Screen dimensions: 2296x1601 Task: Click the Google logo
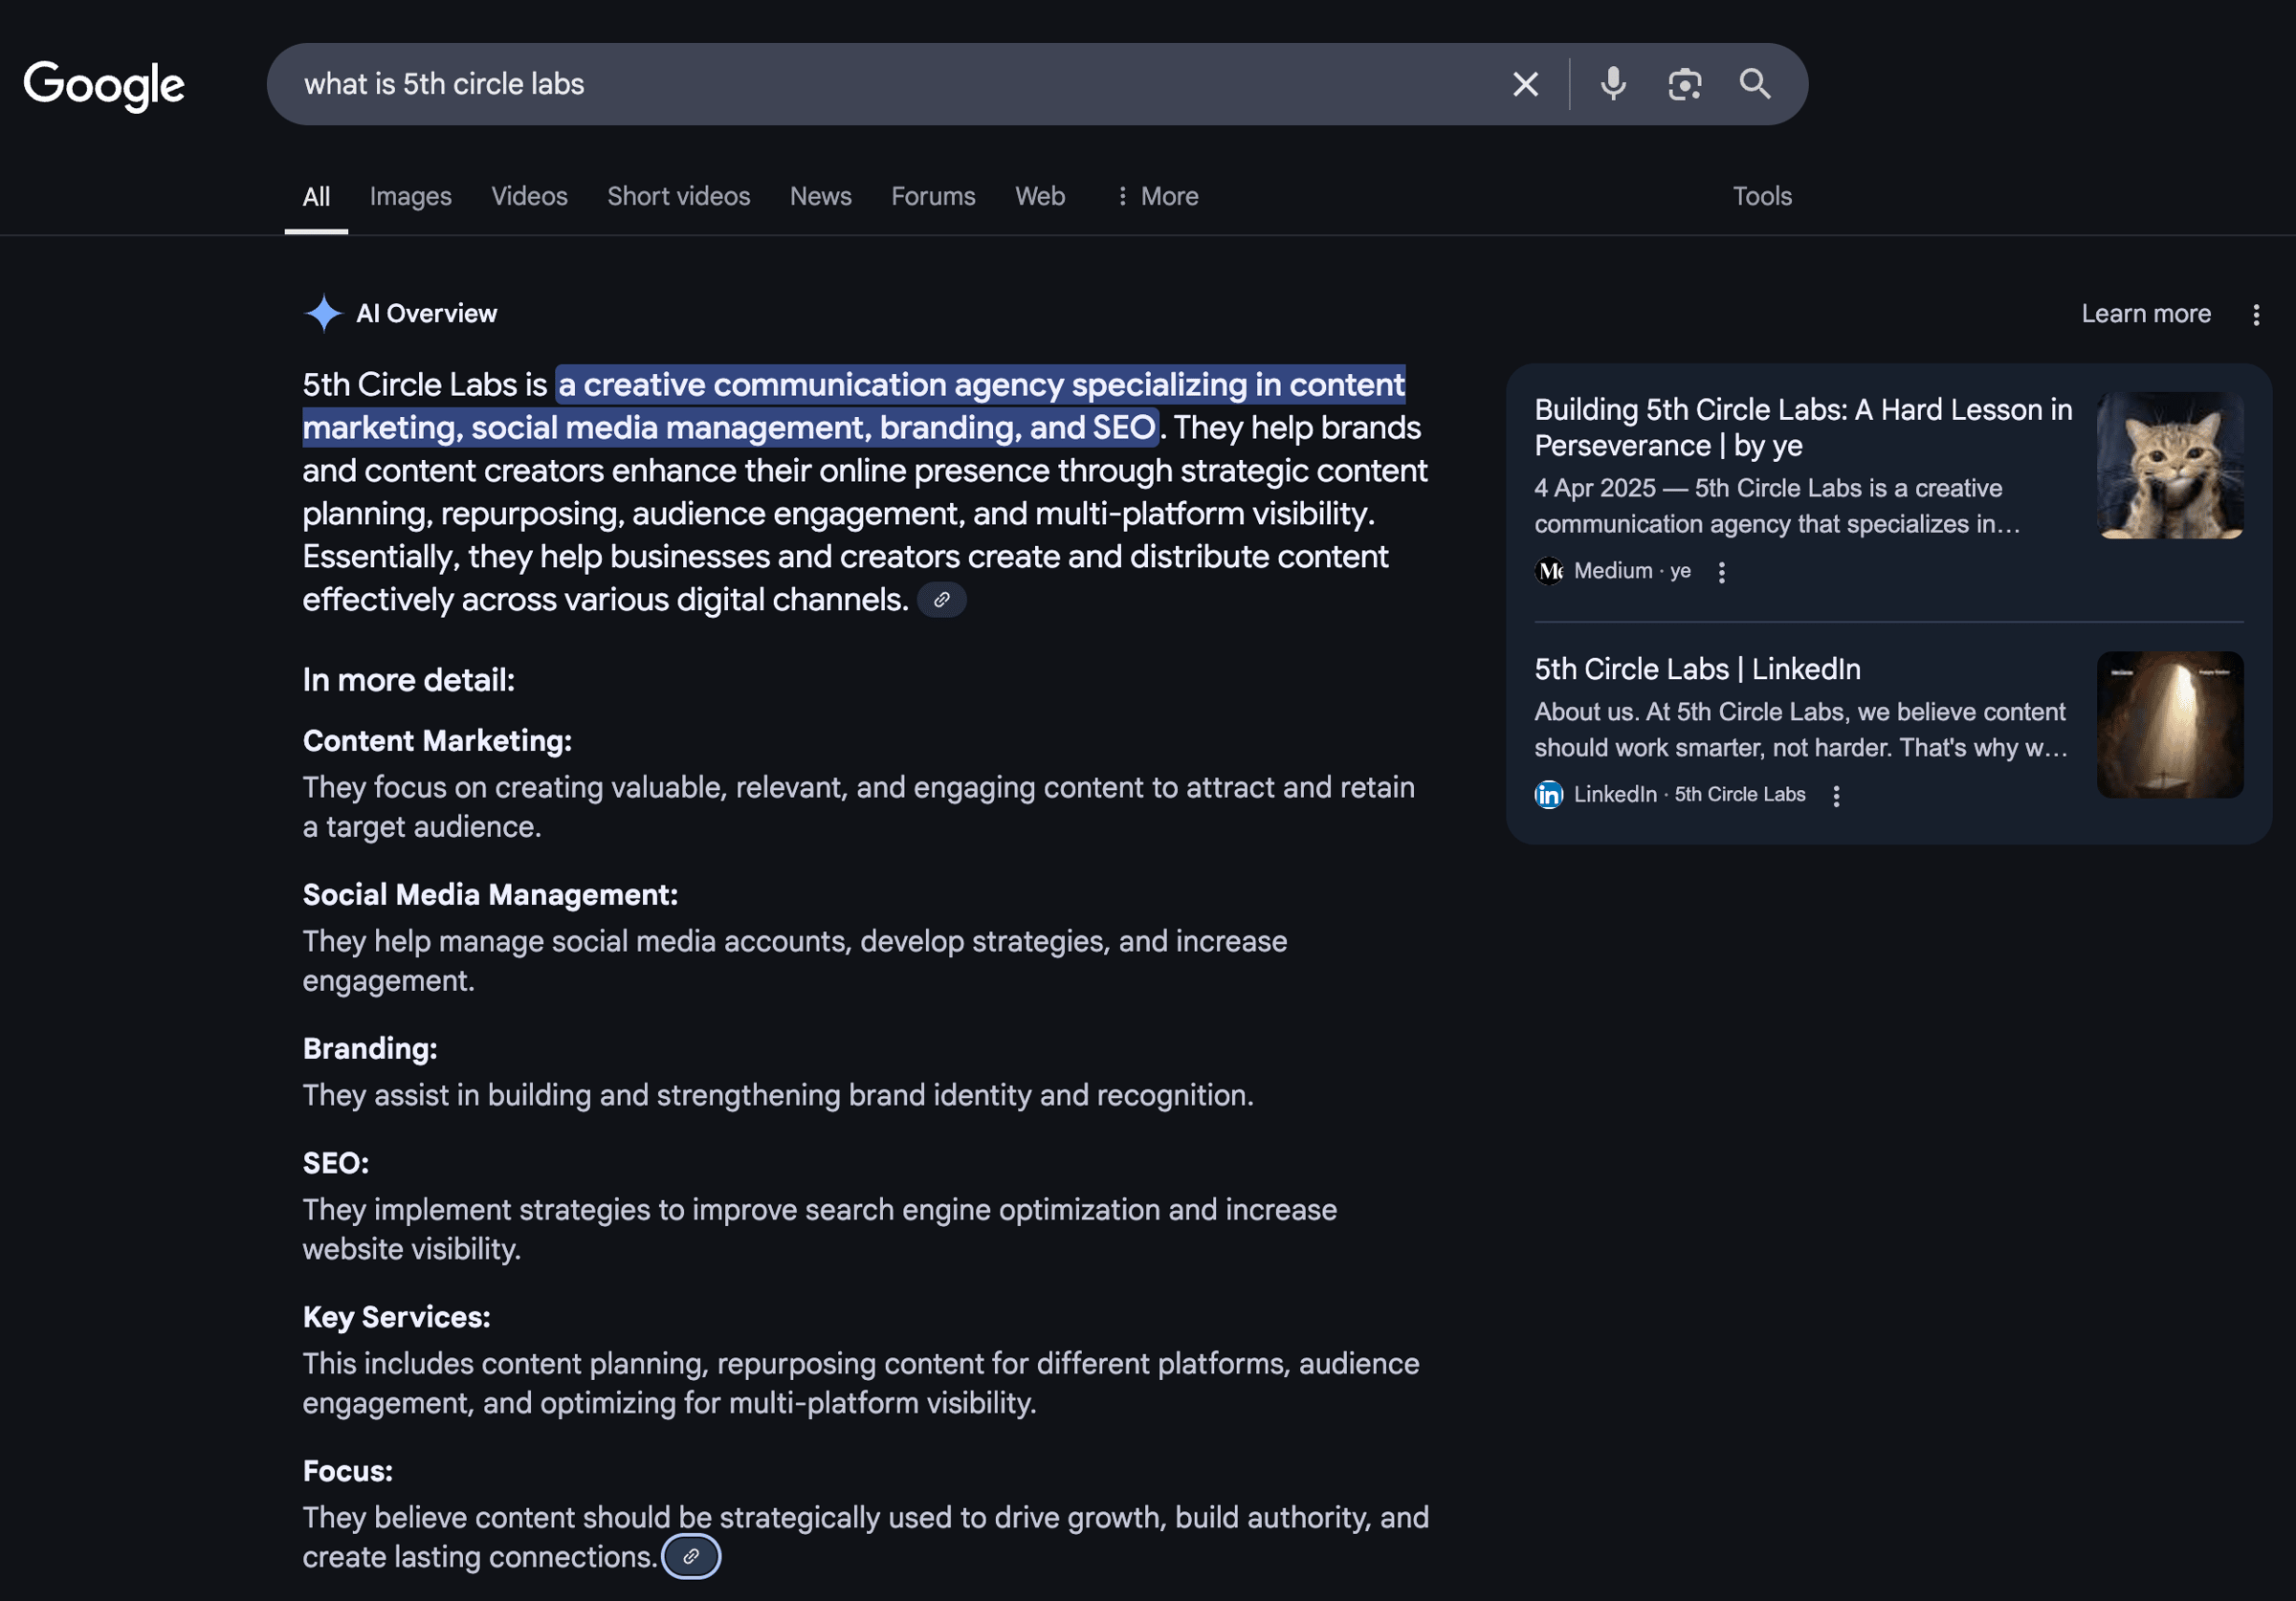(x=104, y=85)
